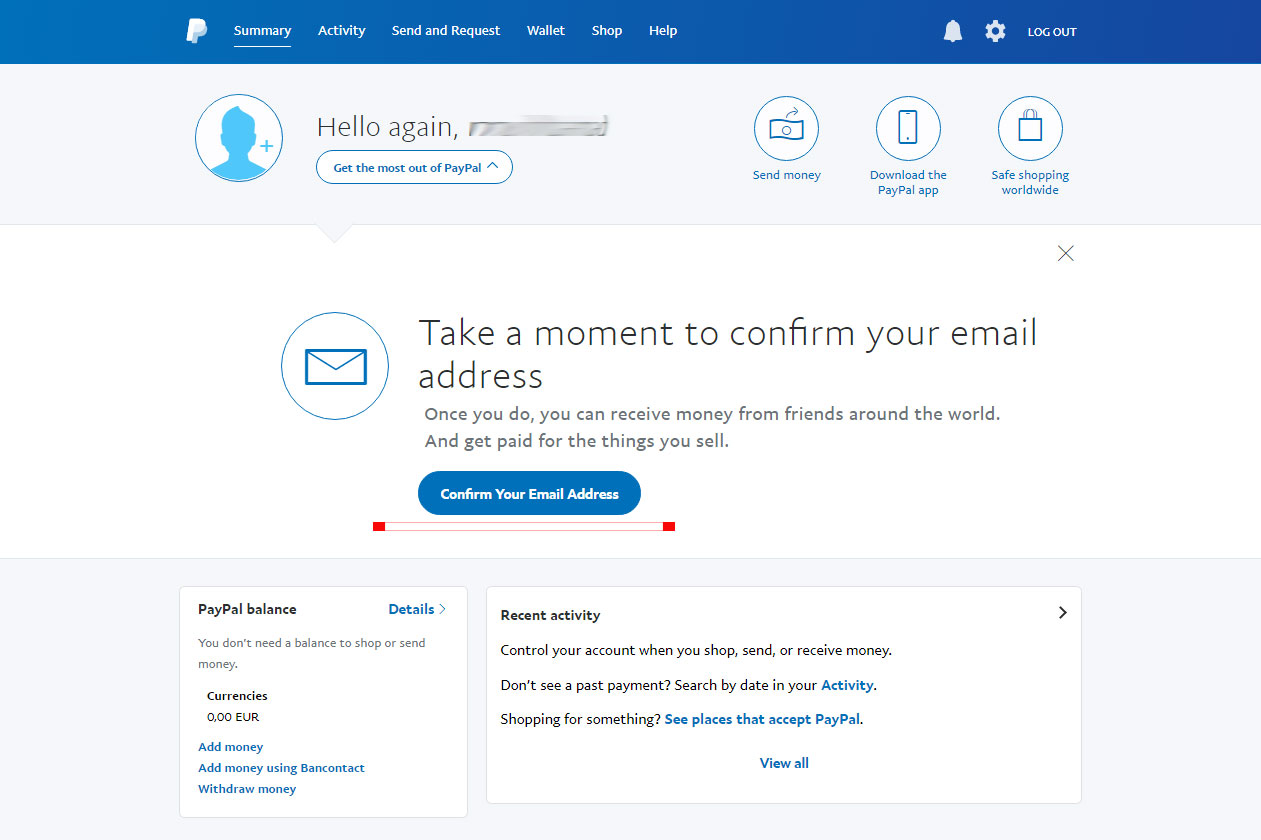Add a profile photo via the avatar icon
Viewport: 1261px width, 840px height.
point(238,137)
